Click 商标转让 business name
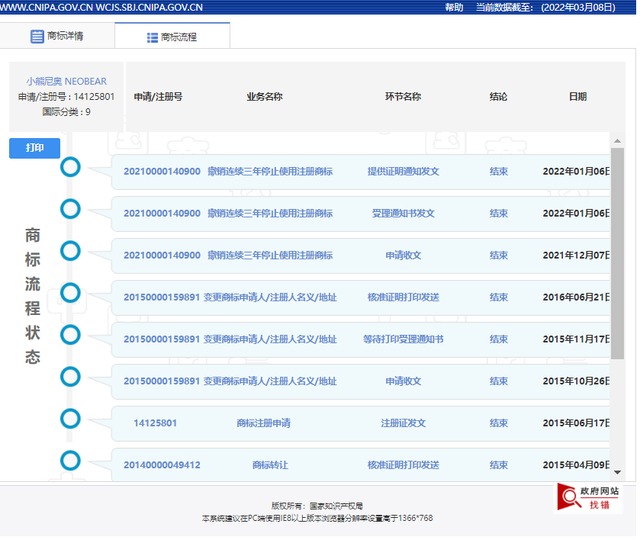This screenshot has height=540, width=640. (270, 465)
